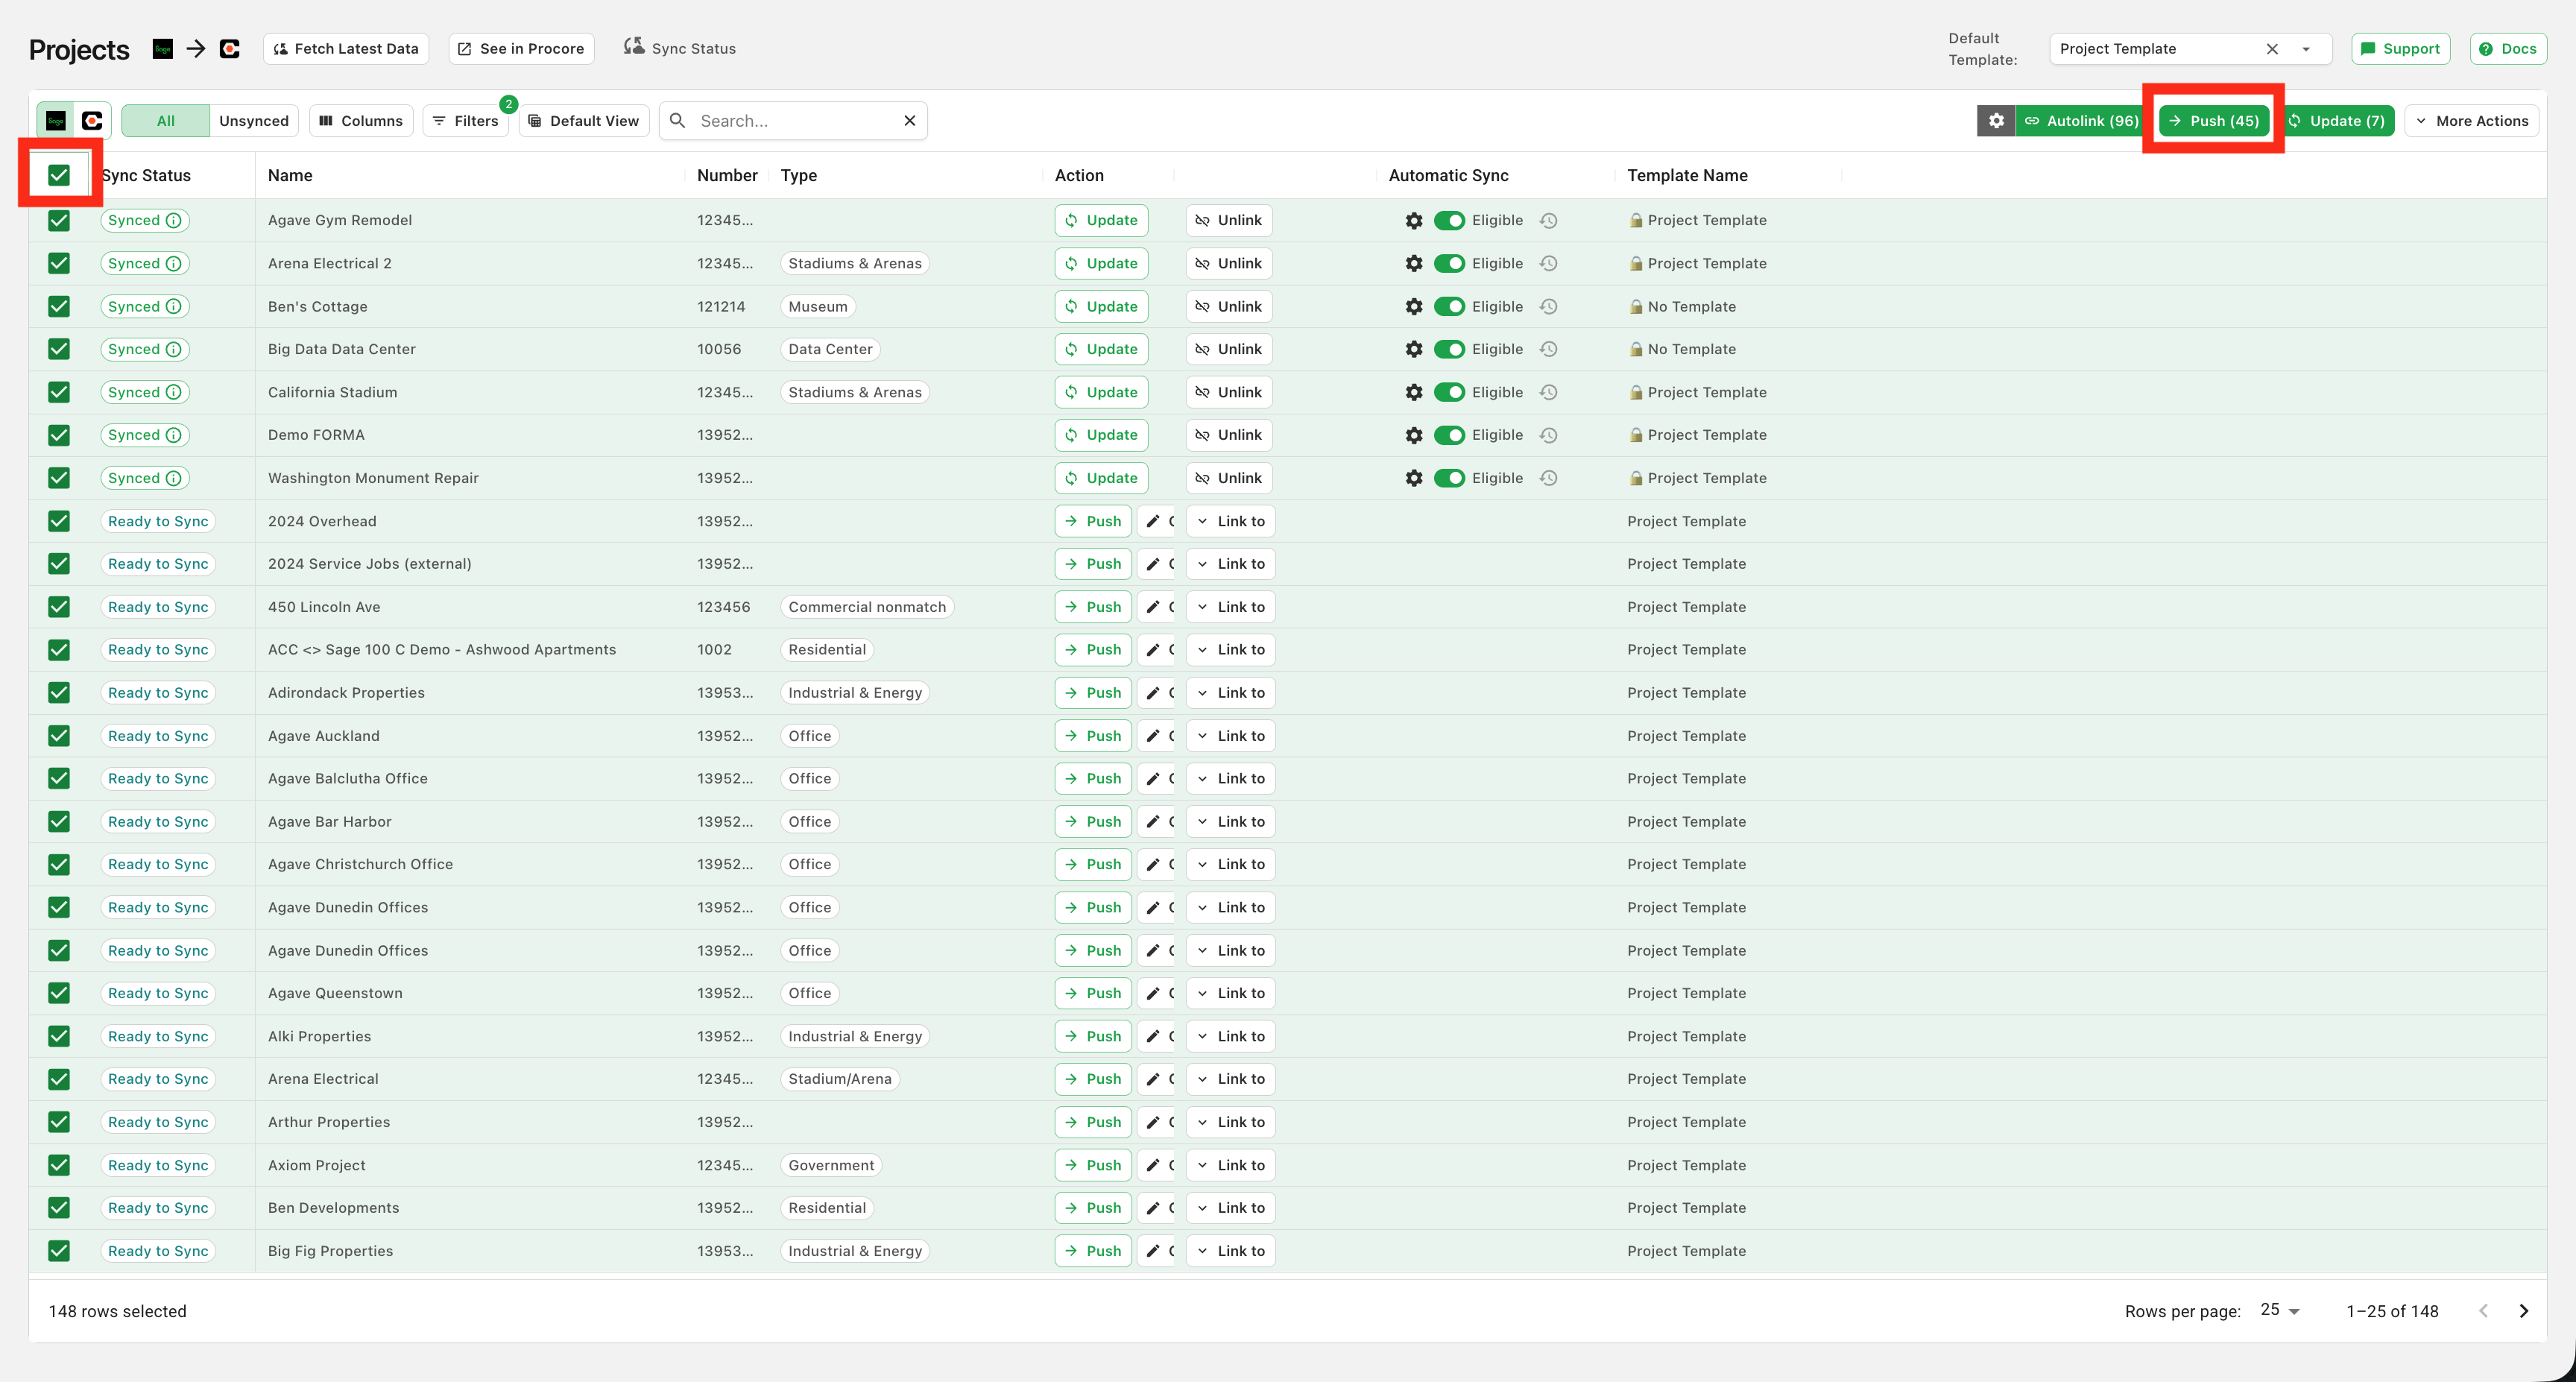Expand Link to dropdown for 2024 Overhead
This screenshot has height=1382, width=2576.
pyautogui.click(x=1230, y=521)
